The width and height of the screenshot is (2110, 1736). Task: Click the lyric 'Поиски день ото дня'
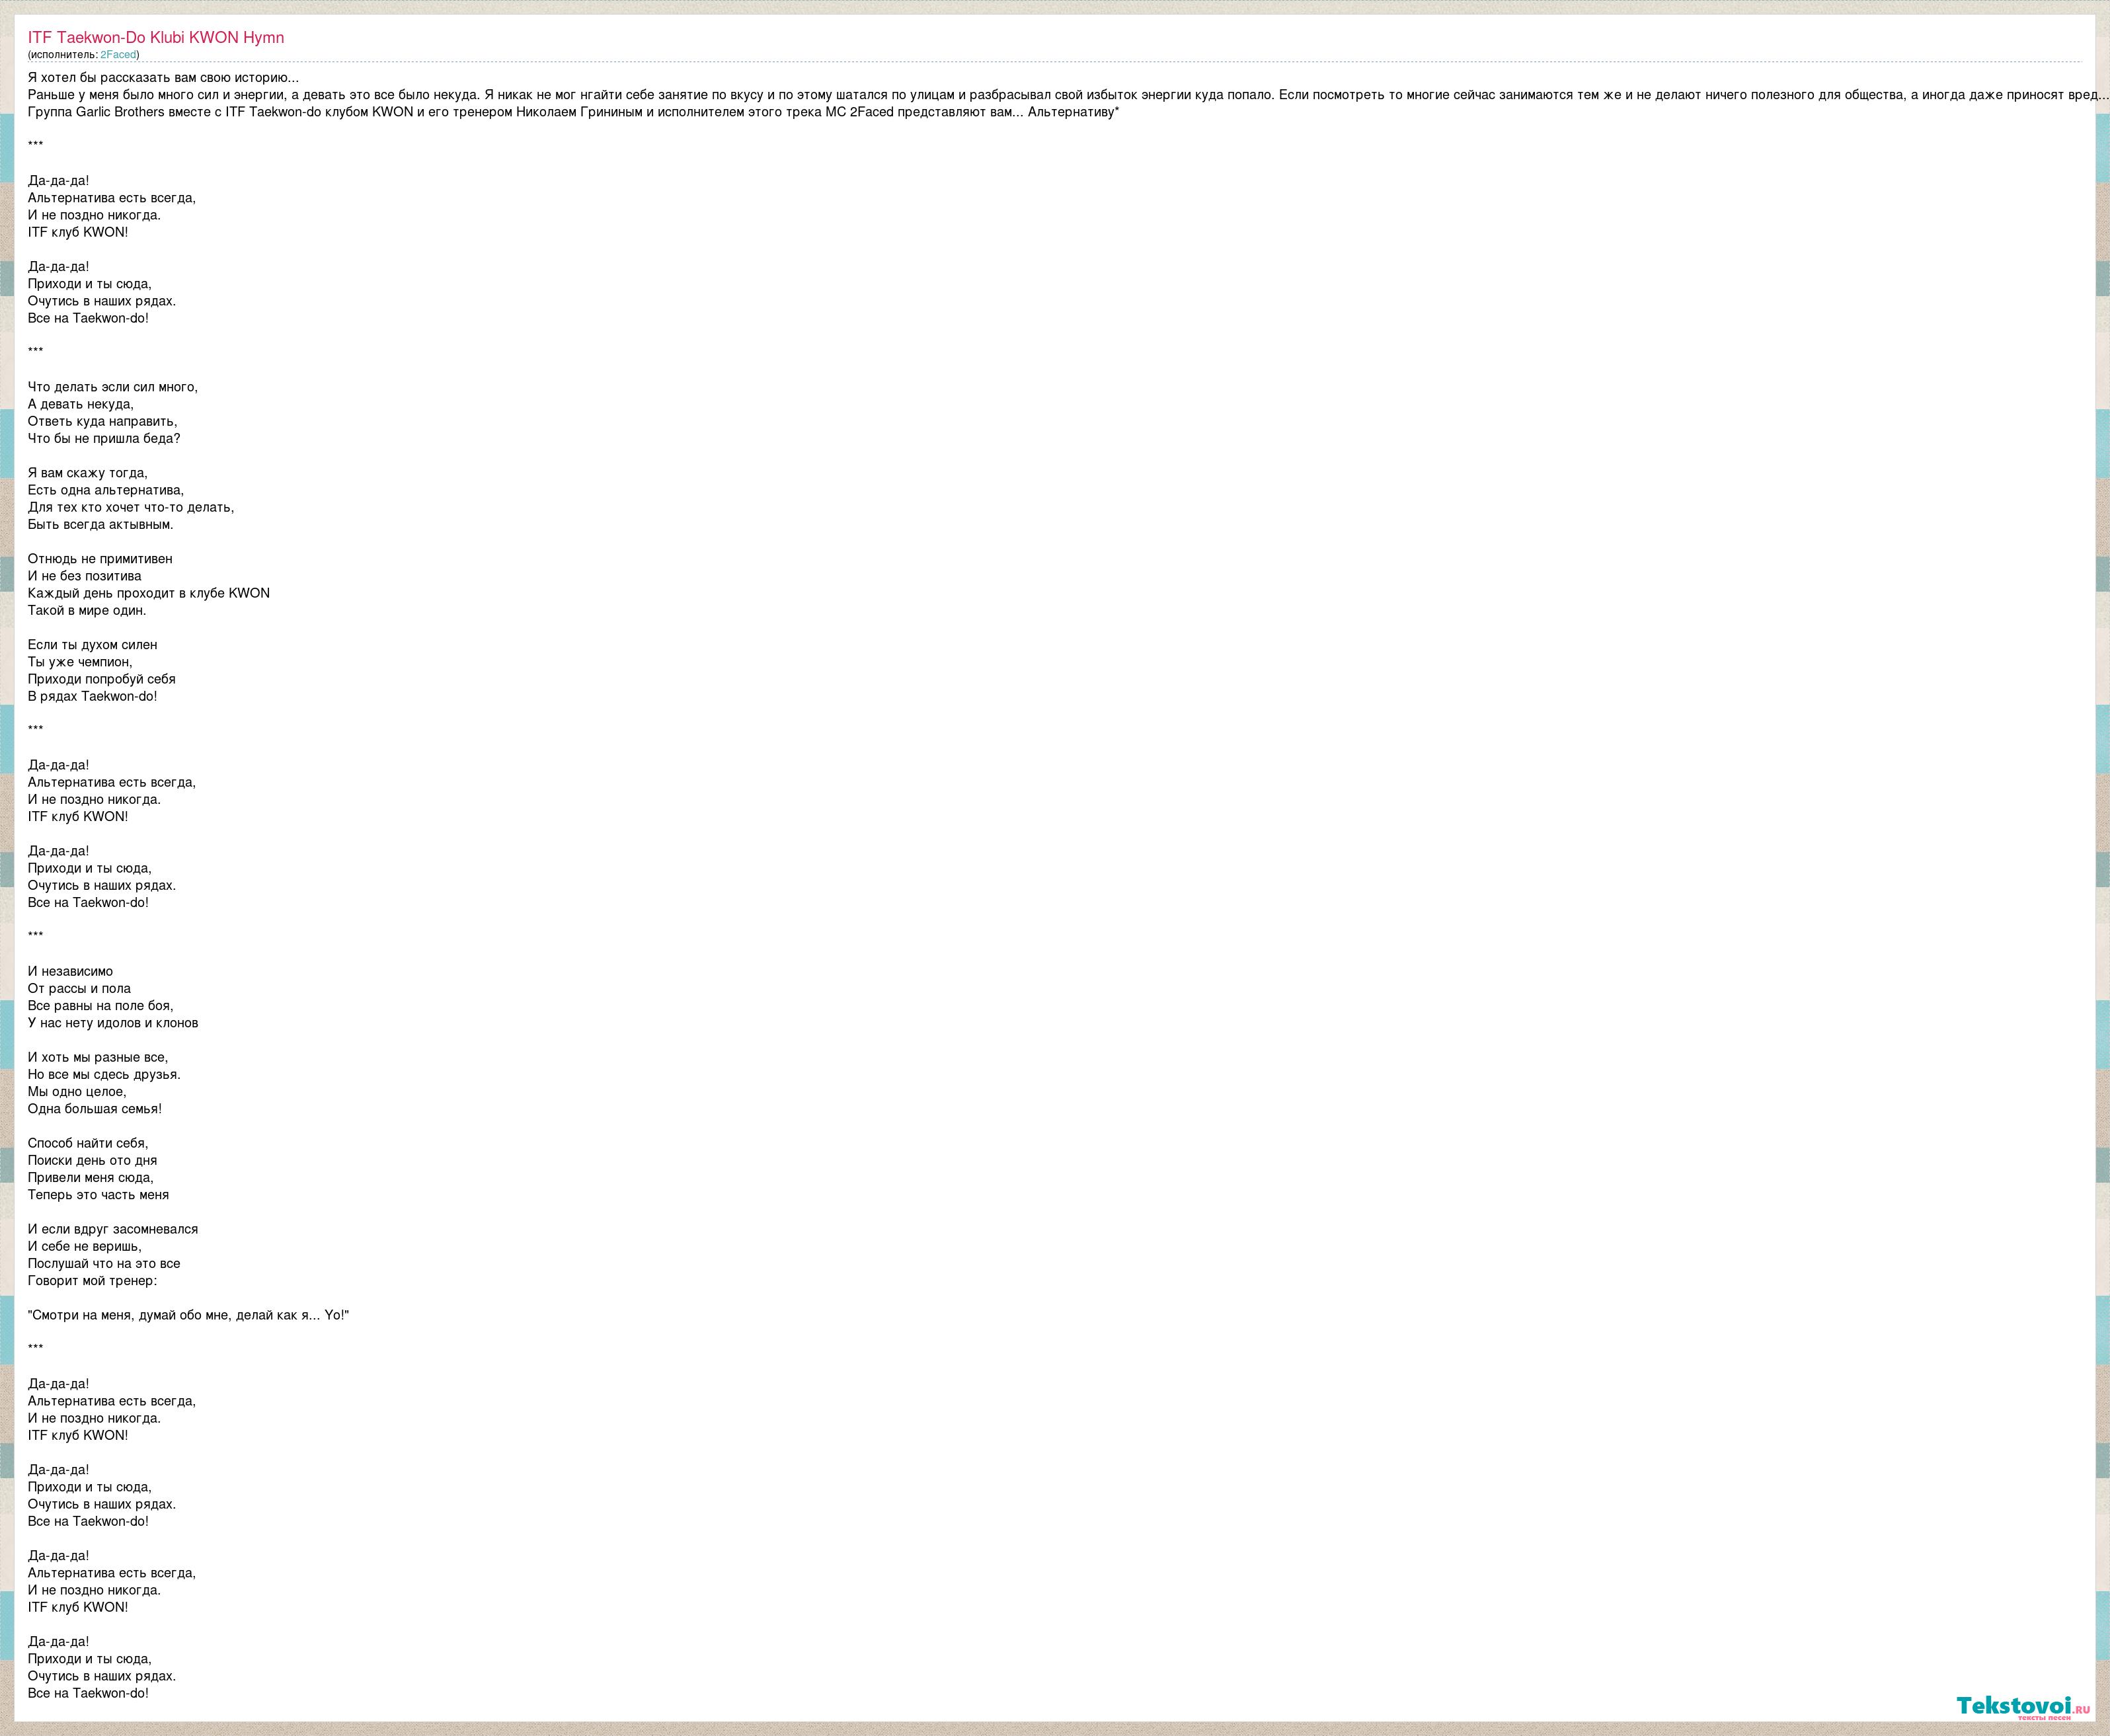coord(93,1160)
